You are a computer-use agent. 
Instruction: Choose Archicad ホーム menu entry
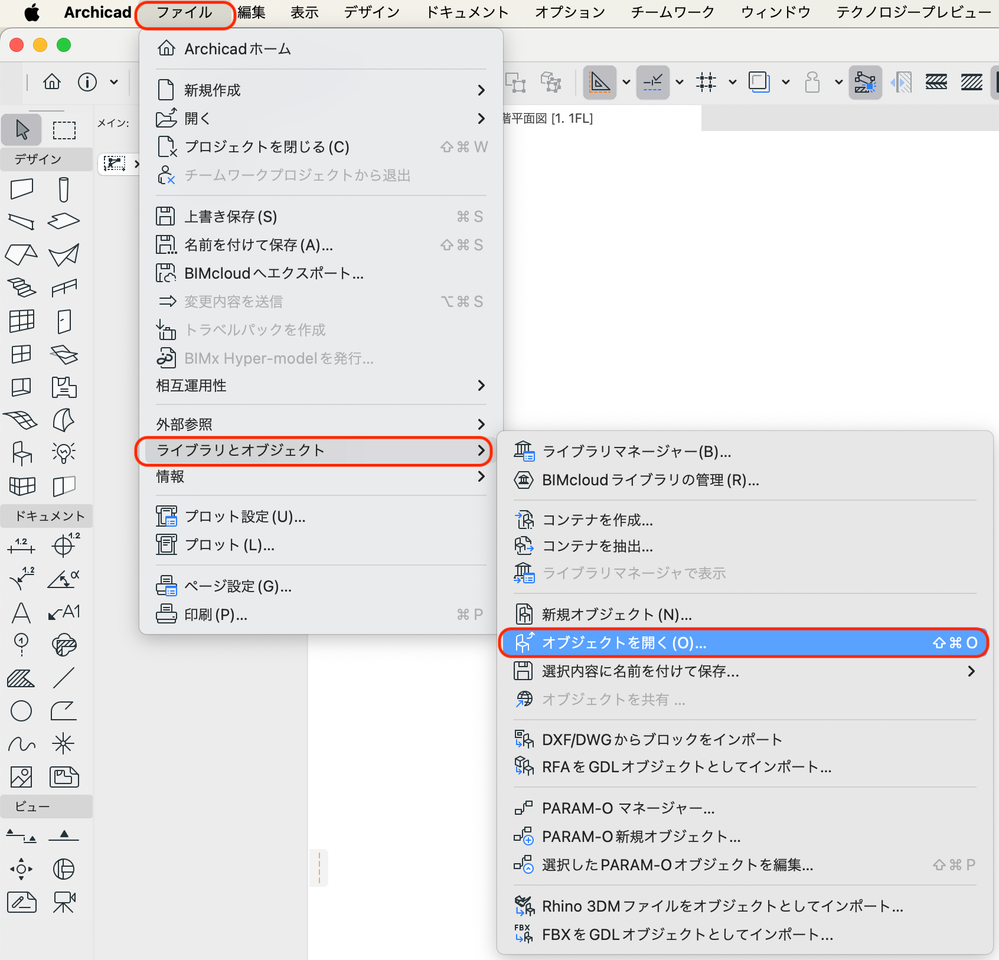[321, 49]
